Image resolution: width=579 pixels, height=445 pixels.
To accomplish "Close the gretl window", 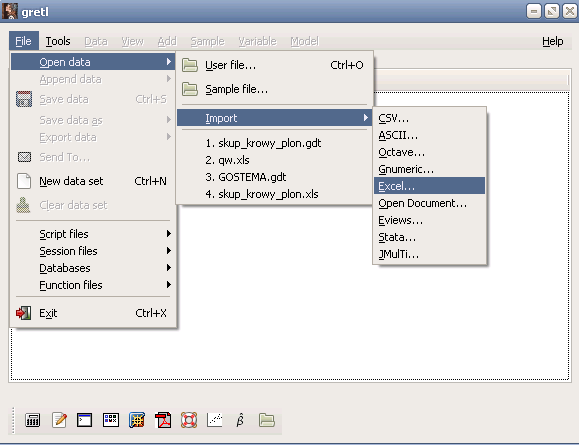I will coord(570,11).
